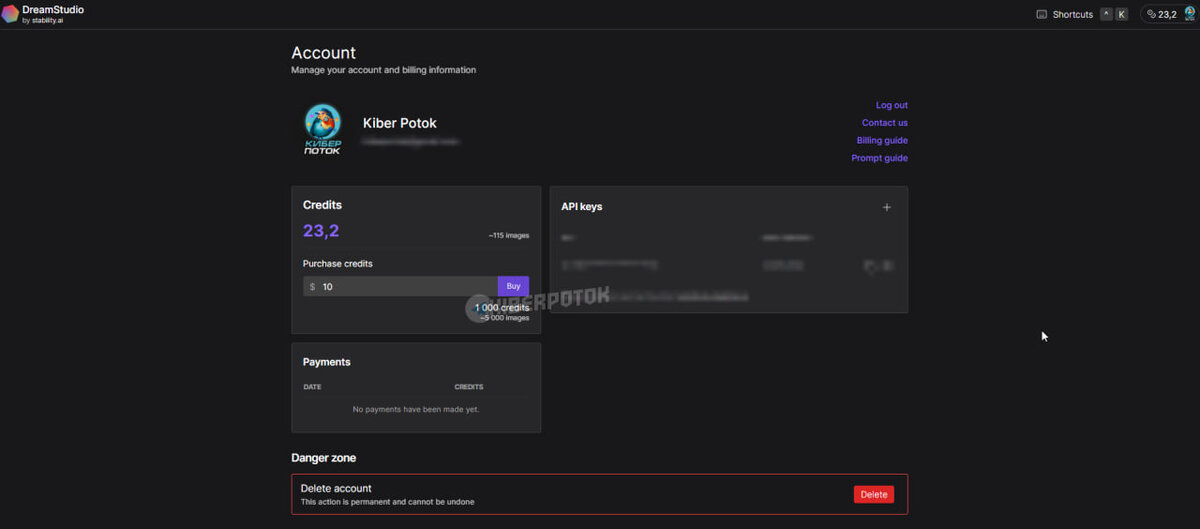Image resolution: width=1200 pixels, height=529 pixels.
Task: Click the purchase credits amount field
Action: [400, 286]
